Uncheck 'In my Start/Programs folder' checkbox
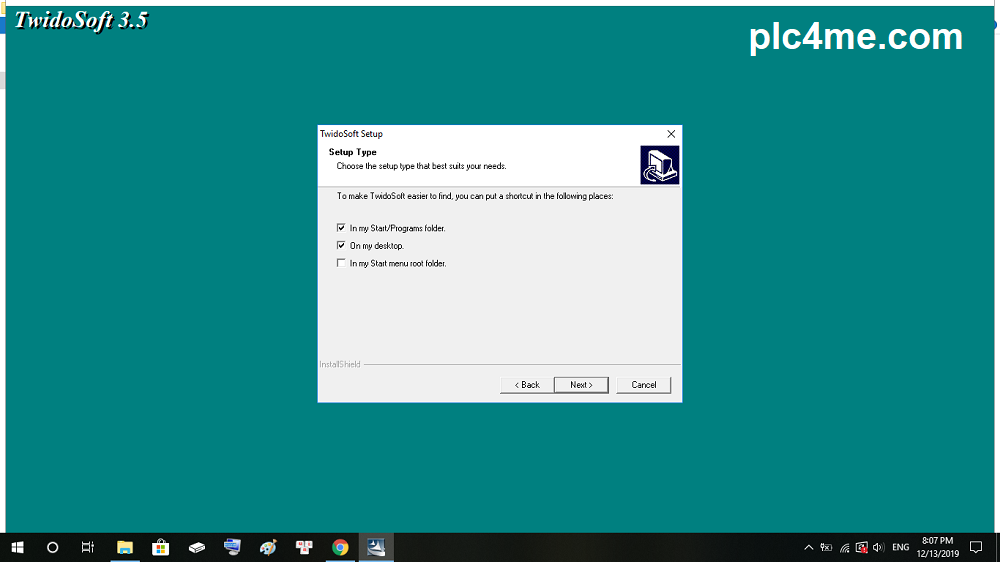The height and width of the screenshot is (562, 1000). pyautogui.click(x=341, y=228)
